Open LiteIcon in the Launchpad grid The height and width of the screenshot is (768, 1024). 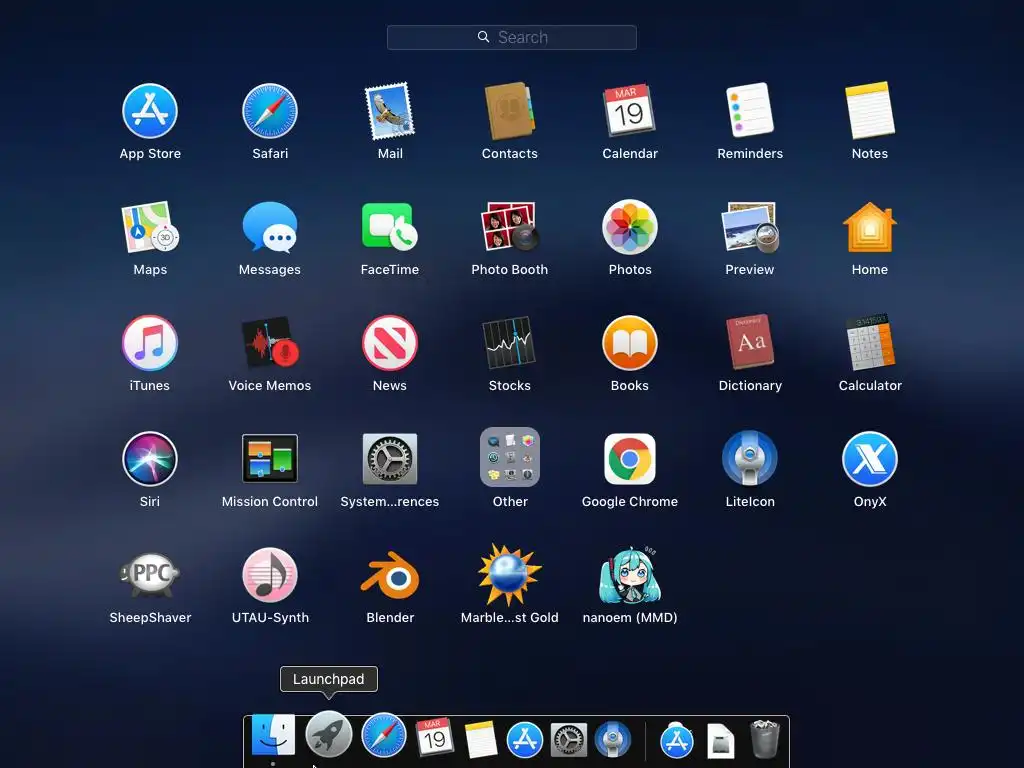pos(750,458)
